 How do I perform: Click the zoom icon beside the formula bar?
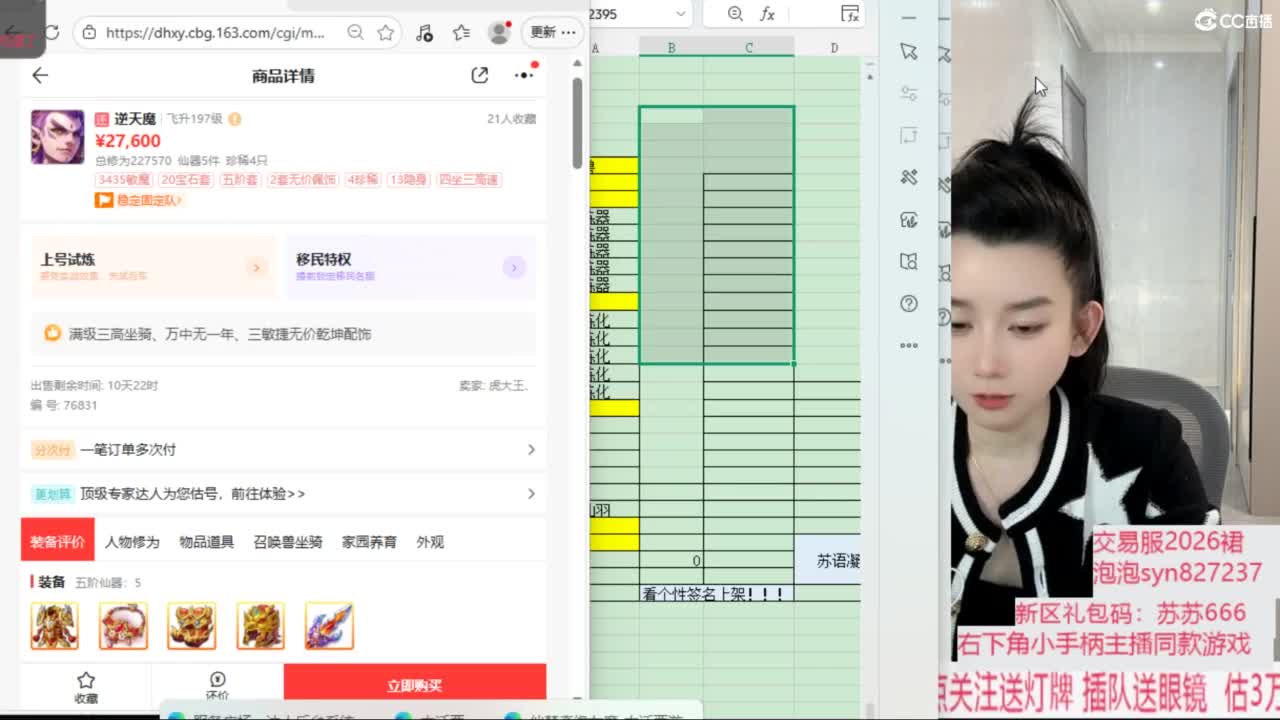[x=735, y=14]
